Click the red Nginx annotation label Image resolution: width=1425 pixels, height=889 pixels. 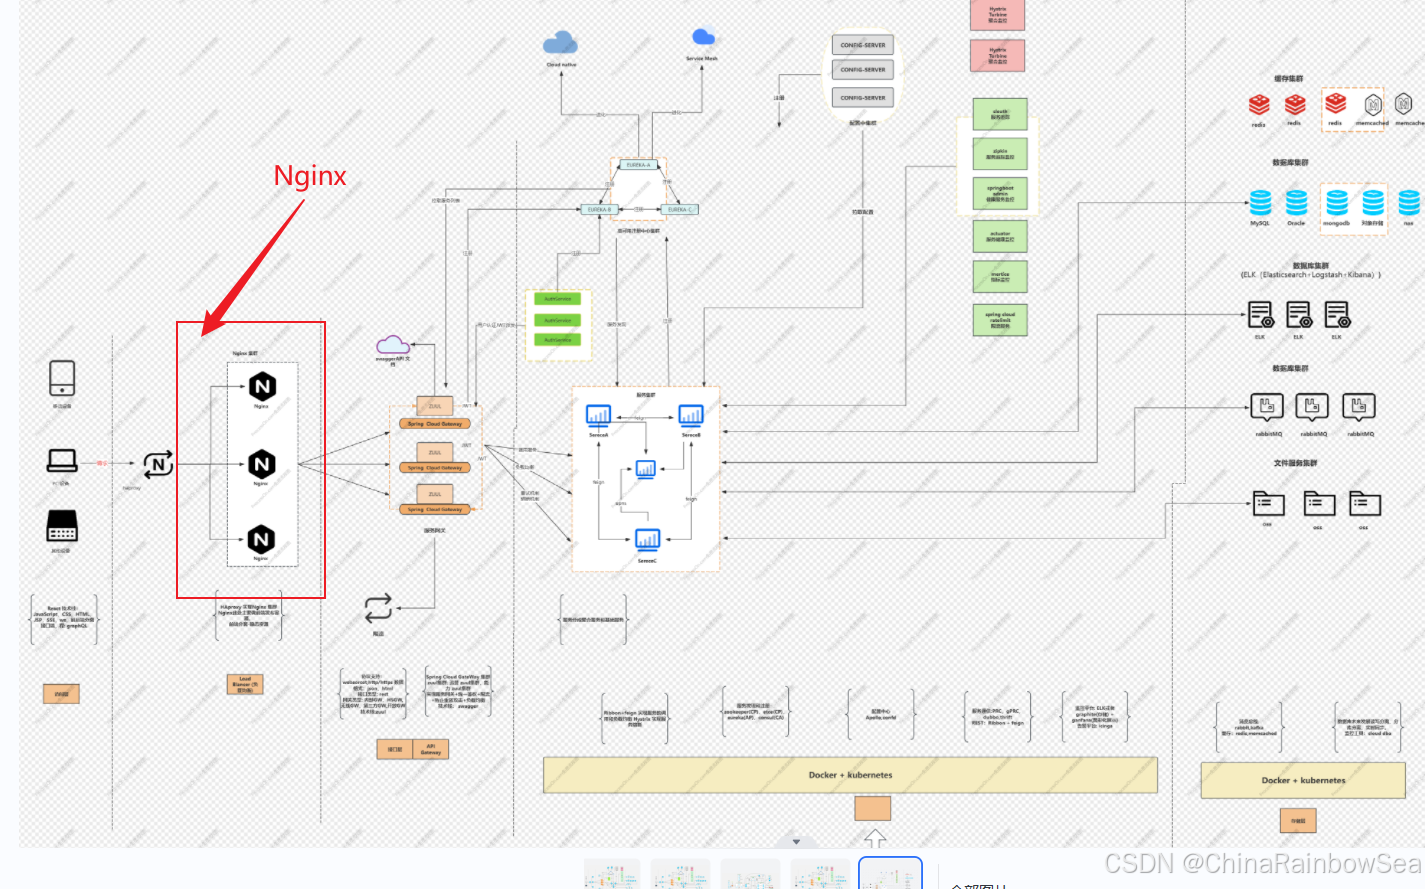pyautogui.click(x=310, y=176)
